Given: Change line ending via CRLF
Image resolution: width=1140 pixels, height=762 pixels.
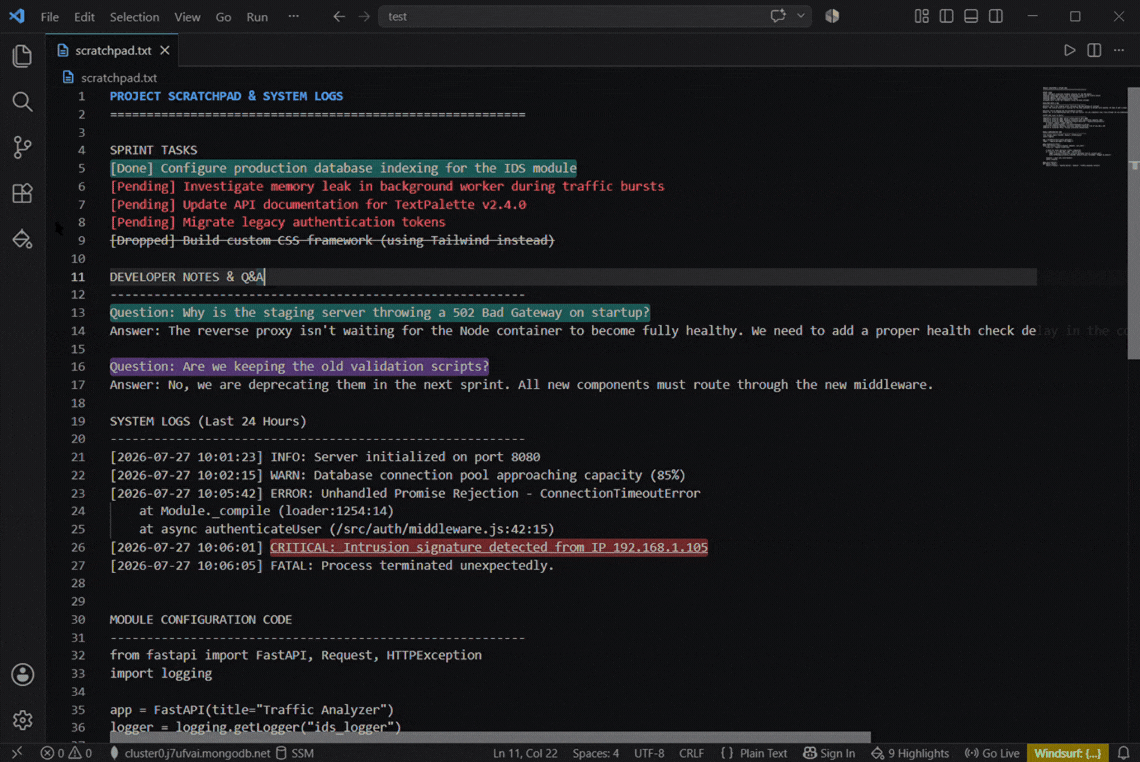Looking at the screenshot, I should pyautogui.click(x=691, y=753).
